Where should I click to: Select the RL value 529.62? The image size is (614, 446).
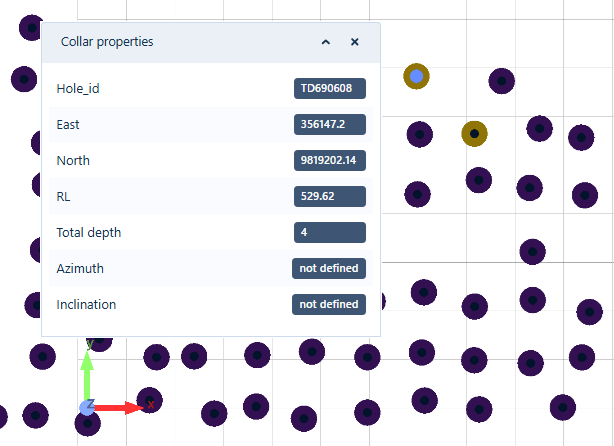pos(330,197)
